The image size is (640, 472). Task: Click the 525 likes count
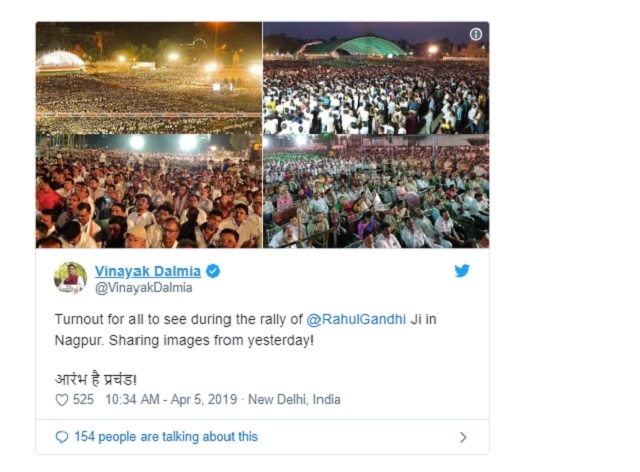coord(83,399)
